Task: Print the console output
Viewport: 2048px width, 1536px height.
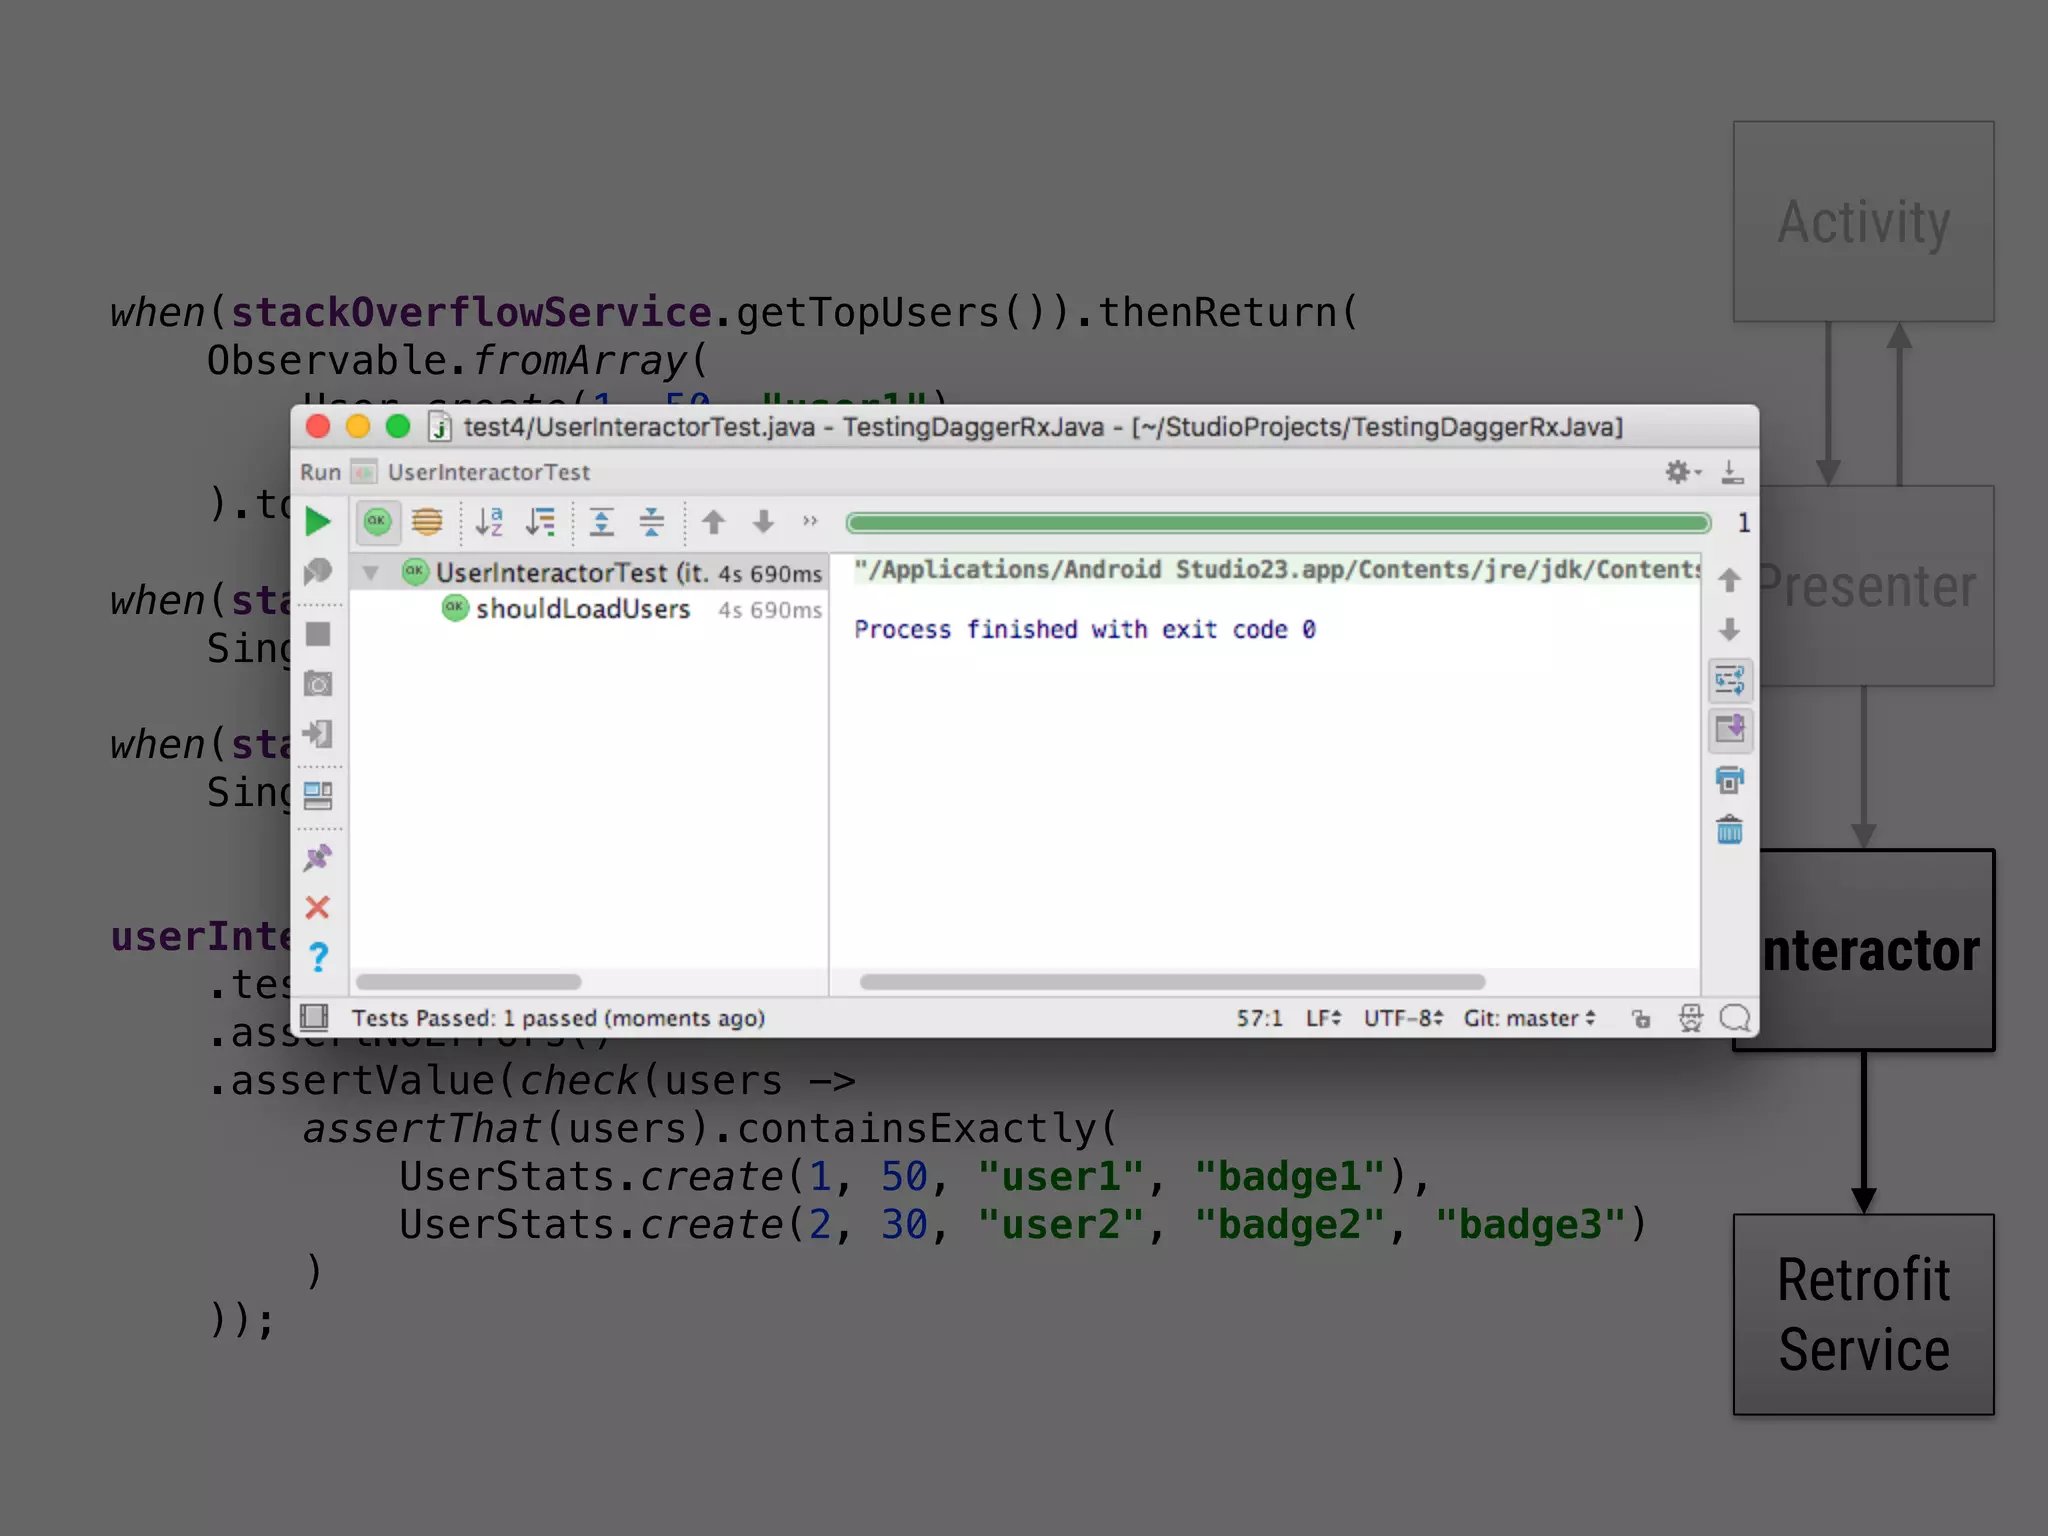Action: coord(1729,780)
